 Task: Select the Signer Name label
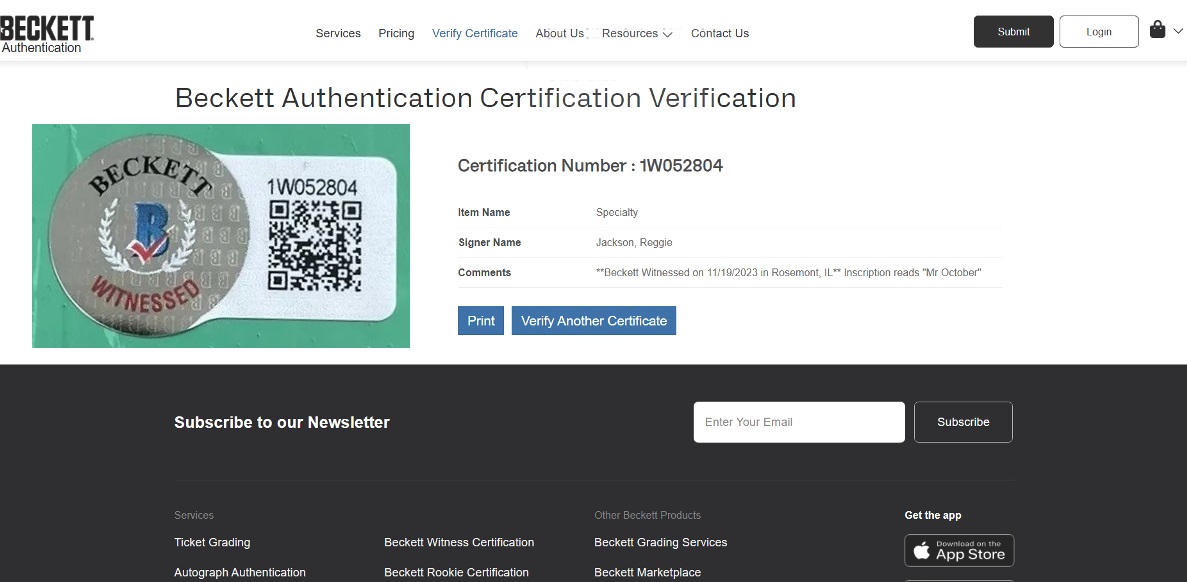(x=489, y=243)
